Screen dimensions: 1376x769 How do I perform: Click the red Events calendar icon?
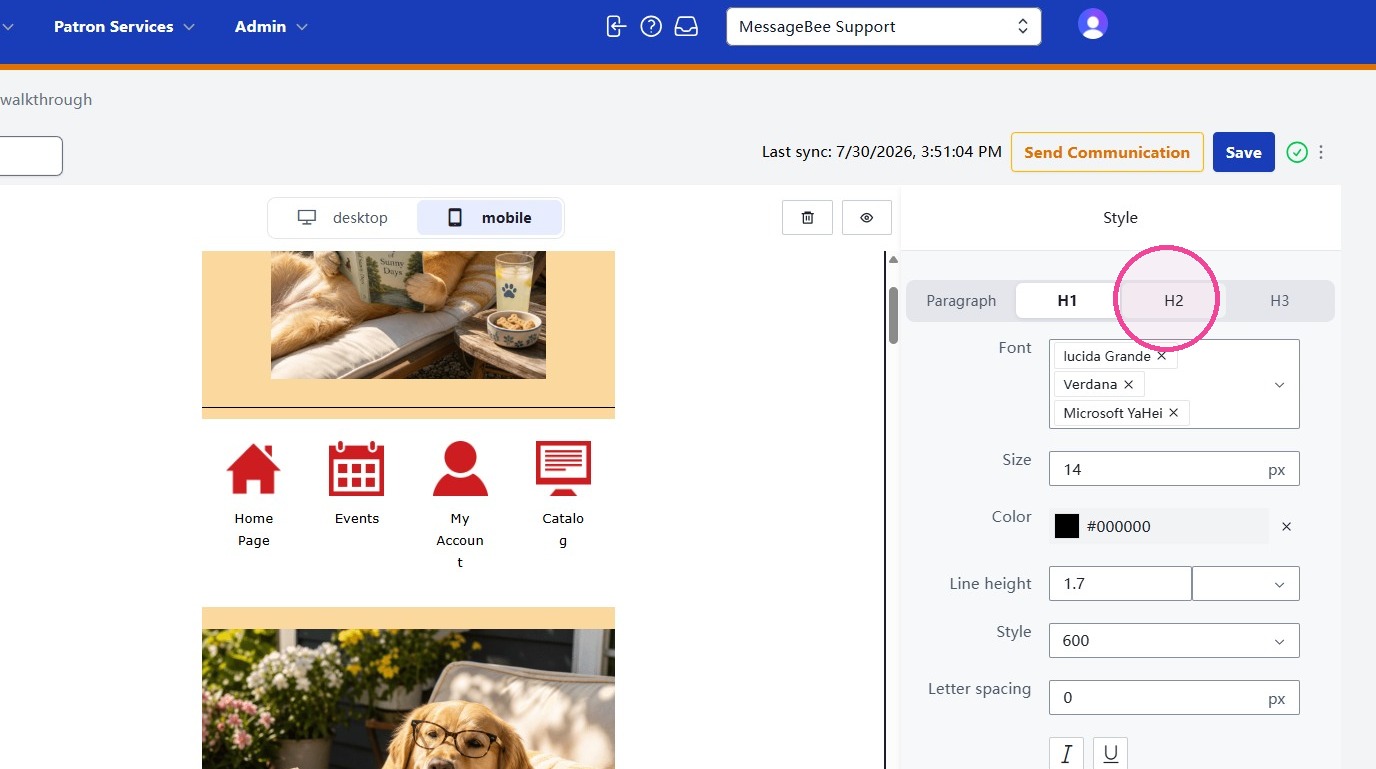pos(357,469)
